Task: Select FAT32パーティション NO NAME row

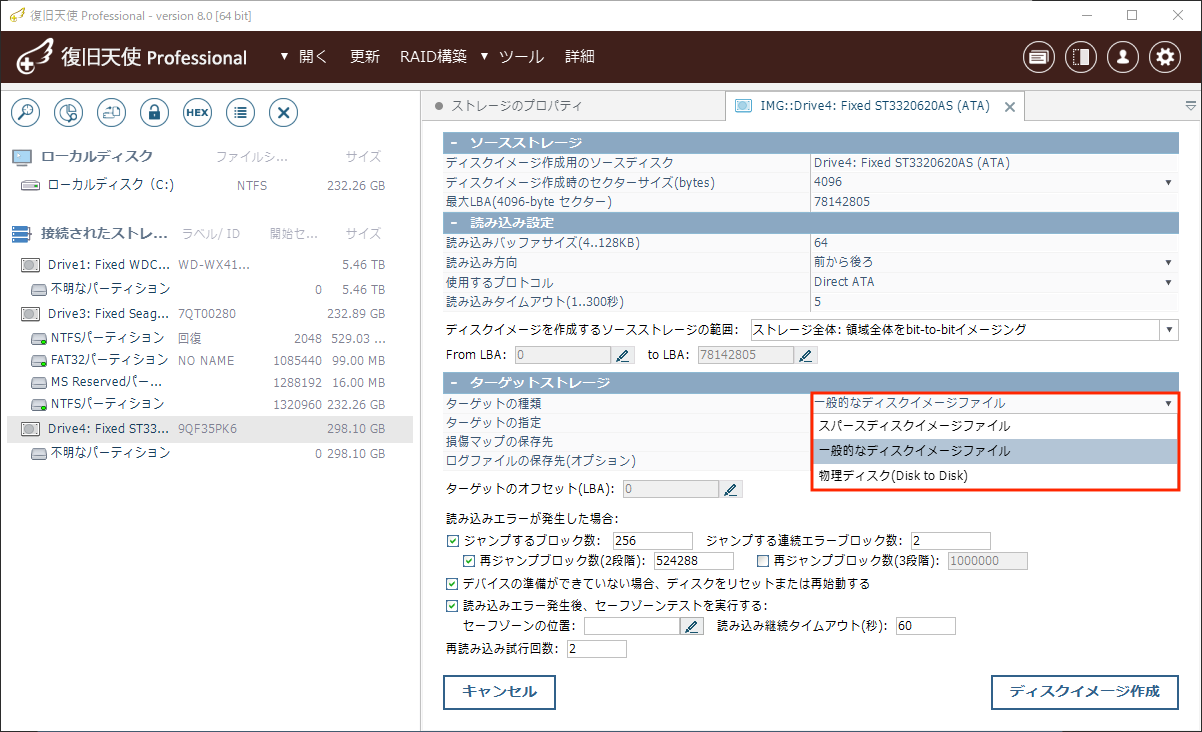Action: (209, 359)
